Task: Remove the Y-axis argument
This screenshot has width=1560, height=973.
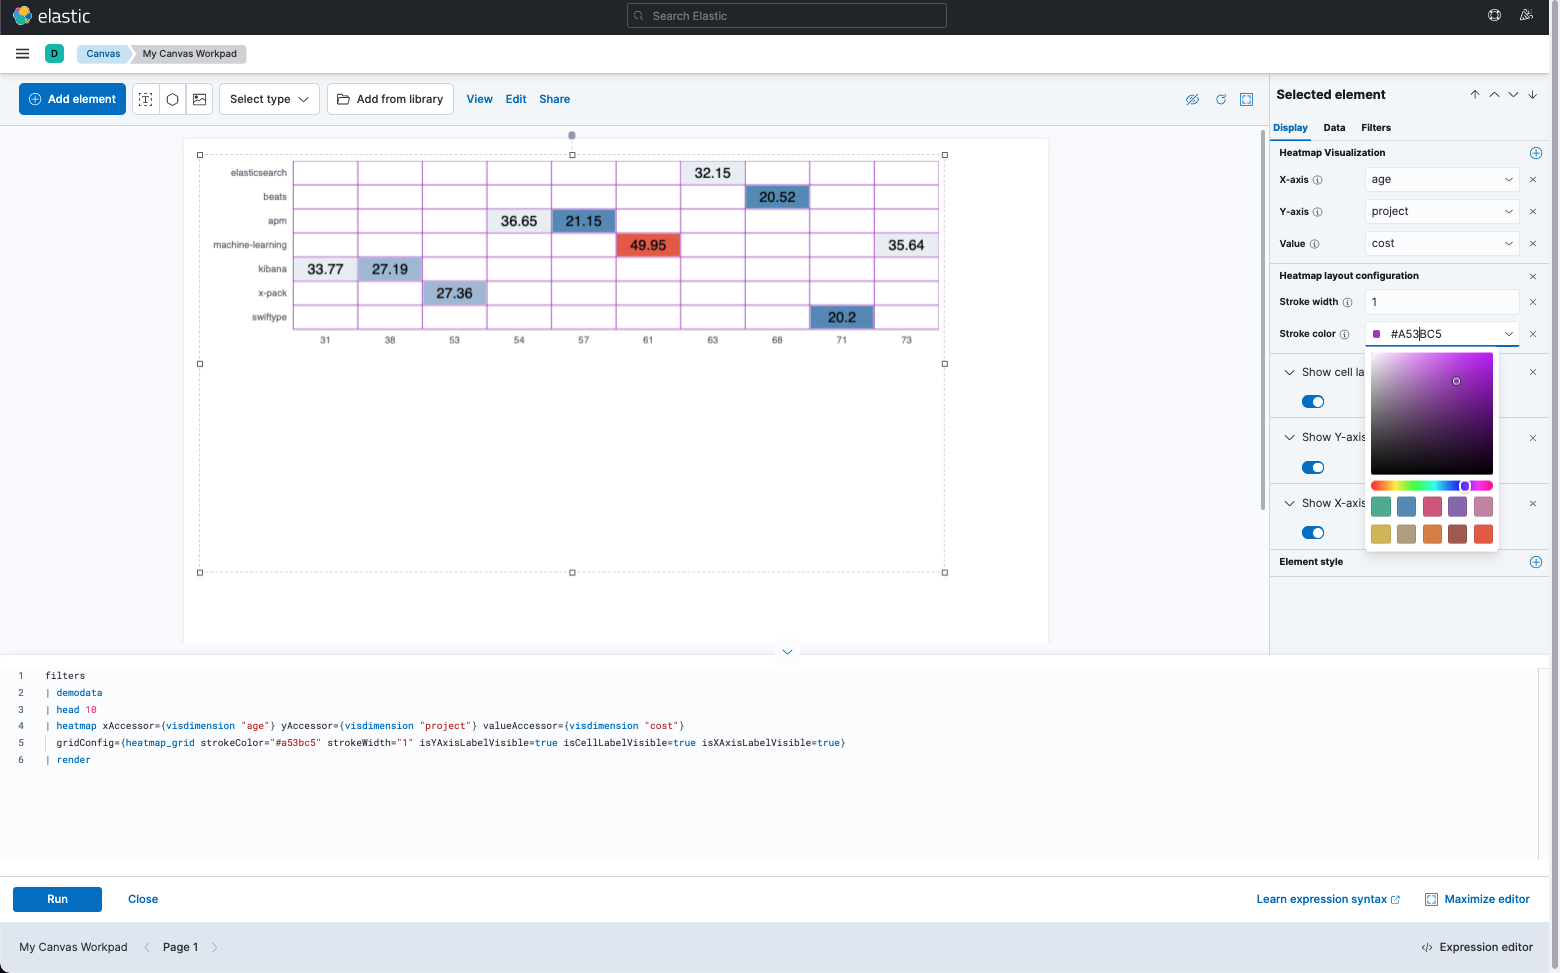Action: [1533, 212]
